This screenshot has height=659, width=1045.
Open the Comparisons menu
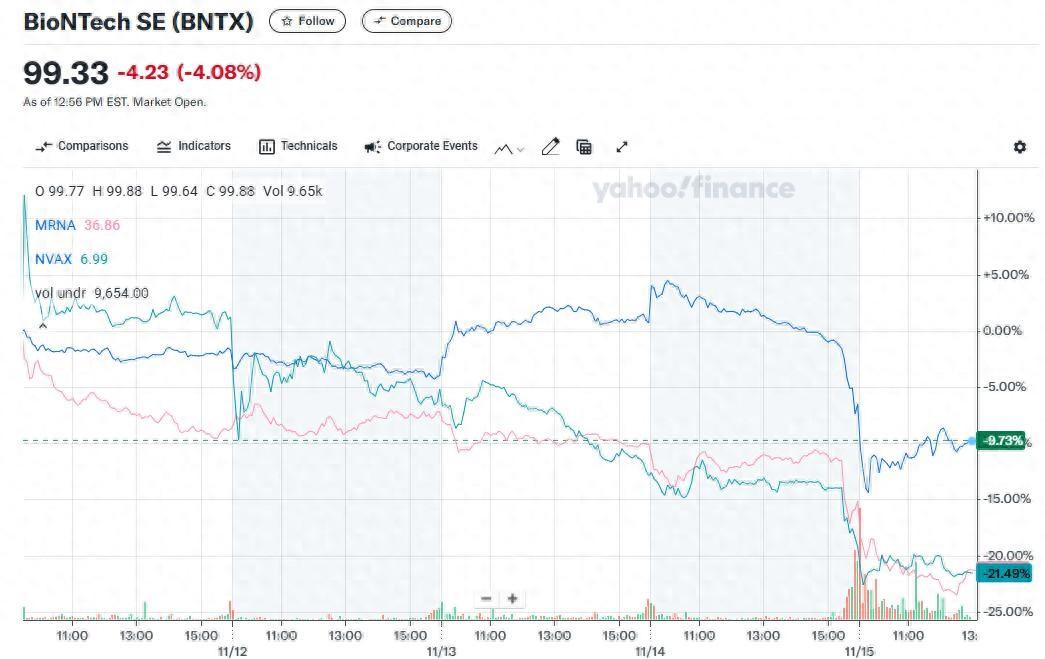[x=82, y=146]
